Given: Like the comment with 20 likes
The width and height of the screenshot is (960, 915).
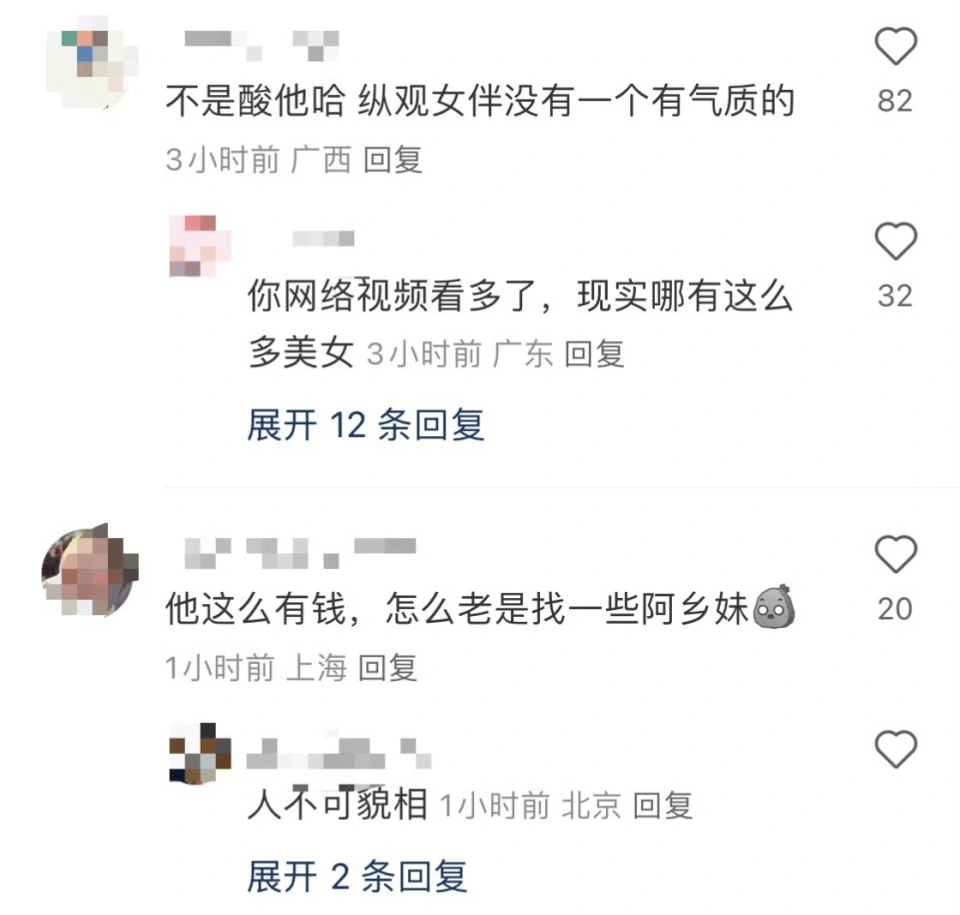Looking at the screenshot, I should pyautogui.click(x=896, y=554).
